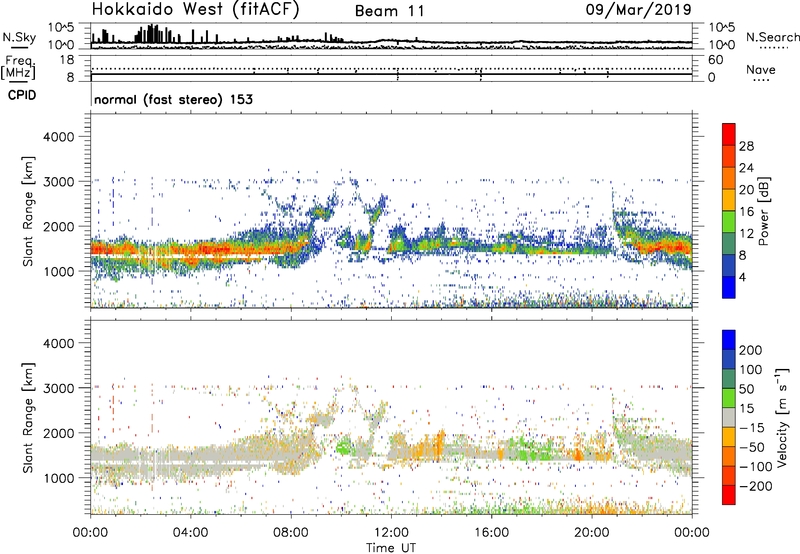Click the '04:00' time axis label
800x554 pixels.
(x=191, y=533)
